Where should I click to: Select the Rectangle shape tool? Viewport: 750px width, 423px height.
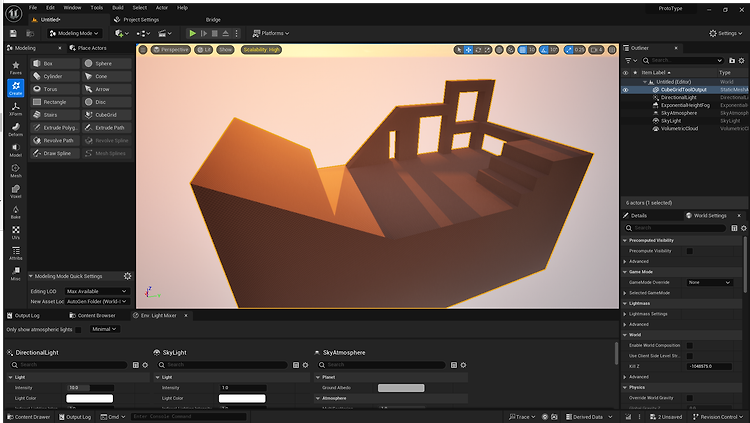[55, 102]
